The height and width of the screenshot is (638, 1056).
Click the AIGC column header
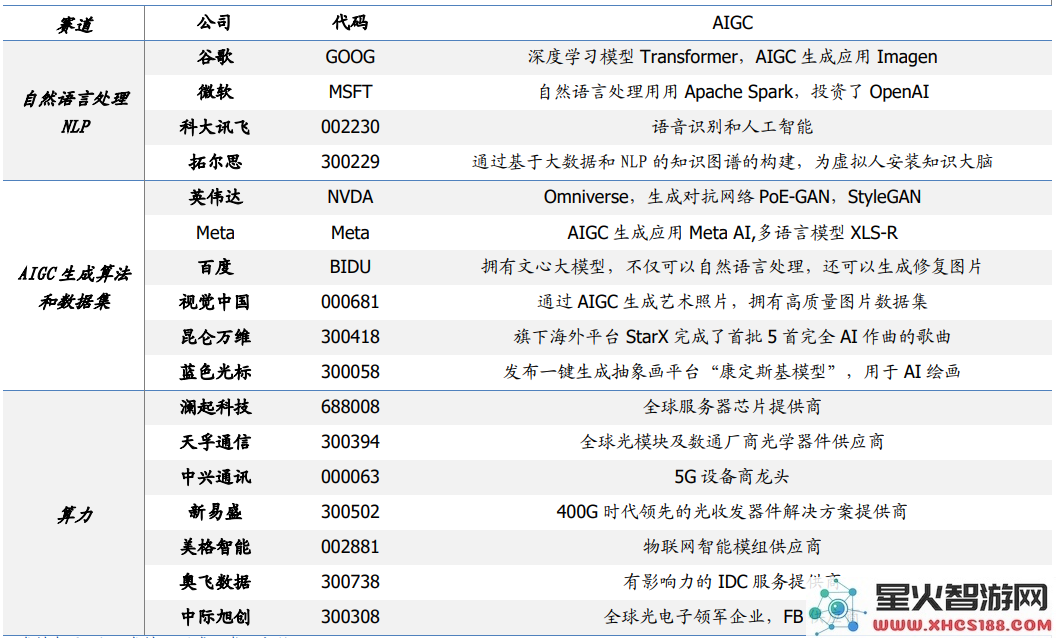732,23
